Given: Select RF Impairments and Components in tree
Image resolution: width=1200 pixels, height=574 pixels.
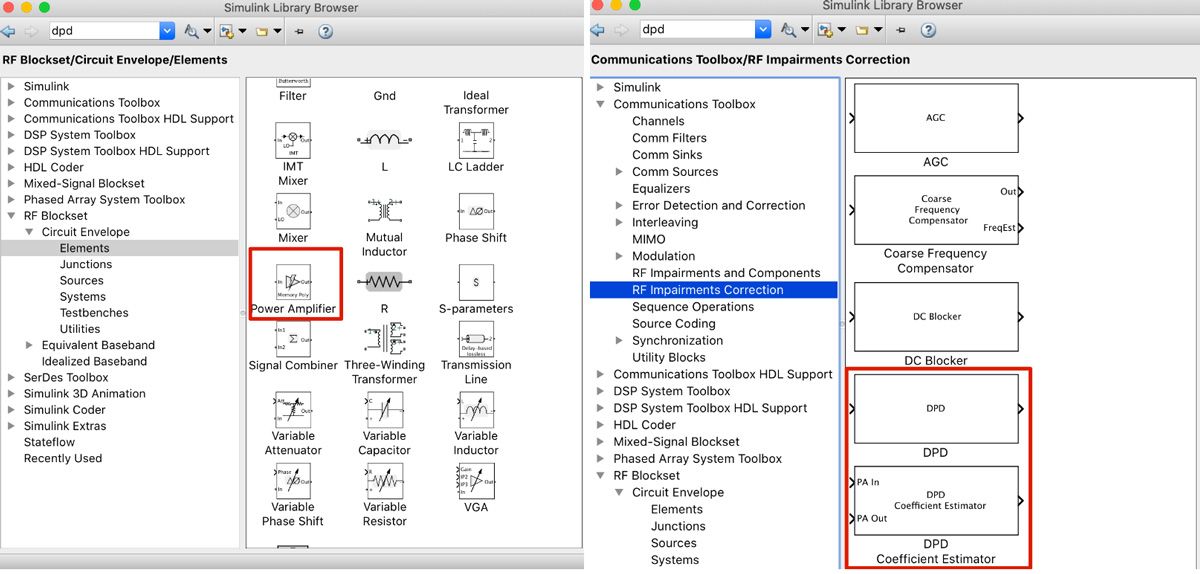Looking at the screenshot, I should (x=726, y=273).
